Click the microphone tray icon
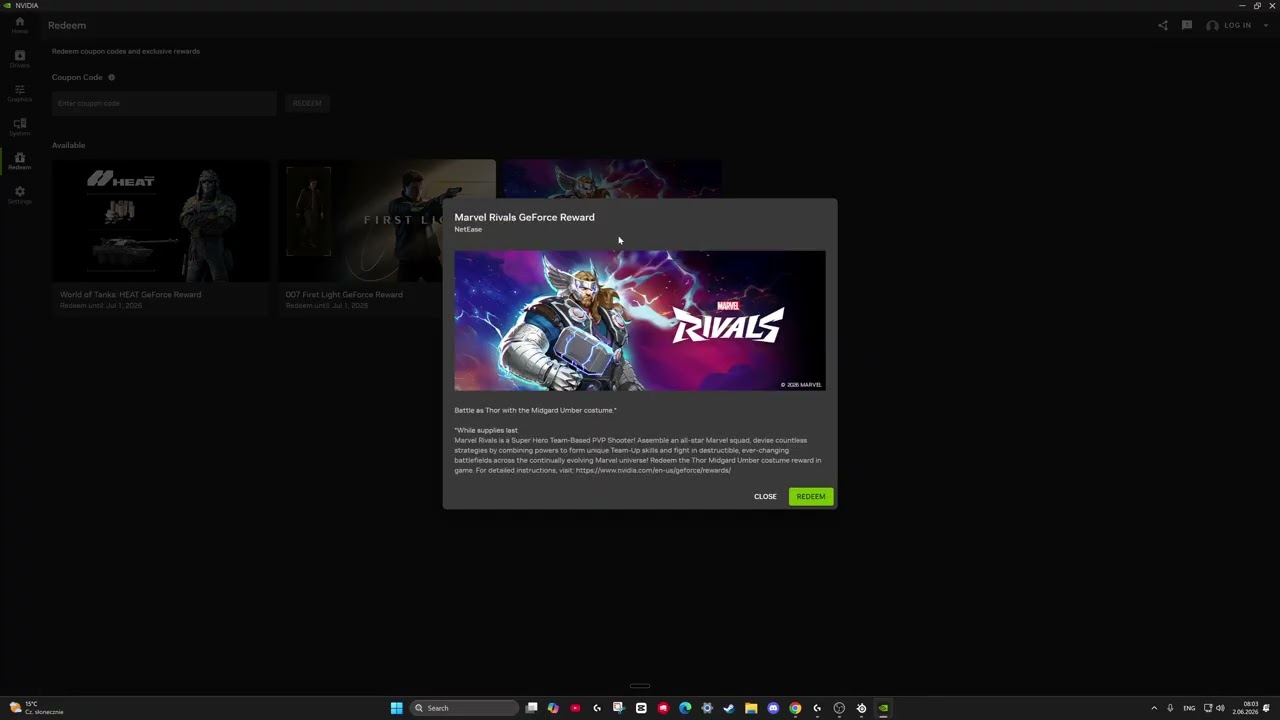 [1170, 708]
